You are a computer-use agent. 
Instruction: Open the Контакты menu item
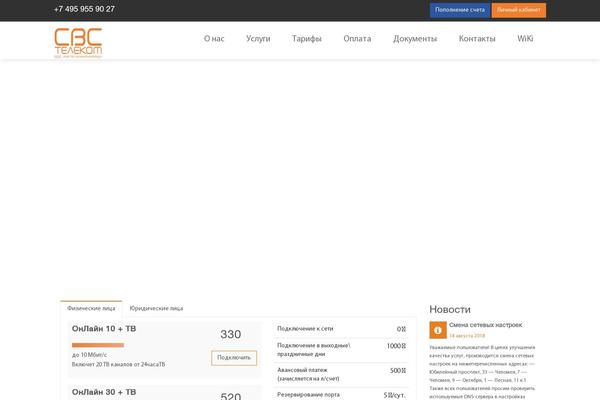click(x=477, y=39)
